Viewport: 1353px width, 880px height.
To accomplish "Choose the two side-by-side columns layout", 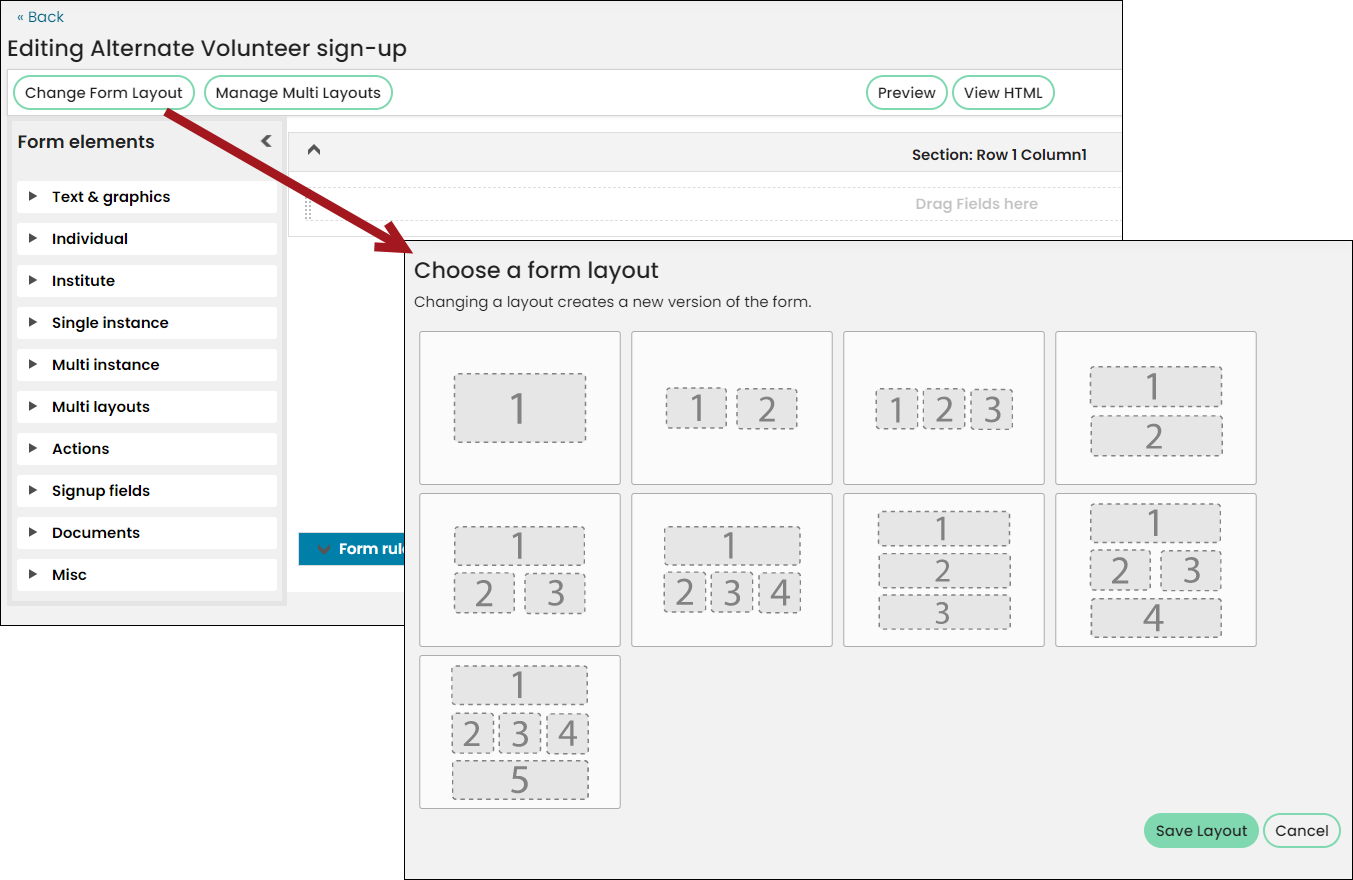I will tap(732, 408).
